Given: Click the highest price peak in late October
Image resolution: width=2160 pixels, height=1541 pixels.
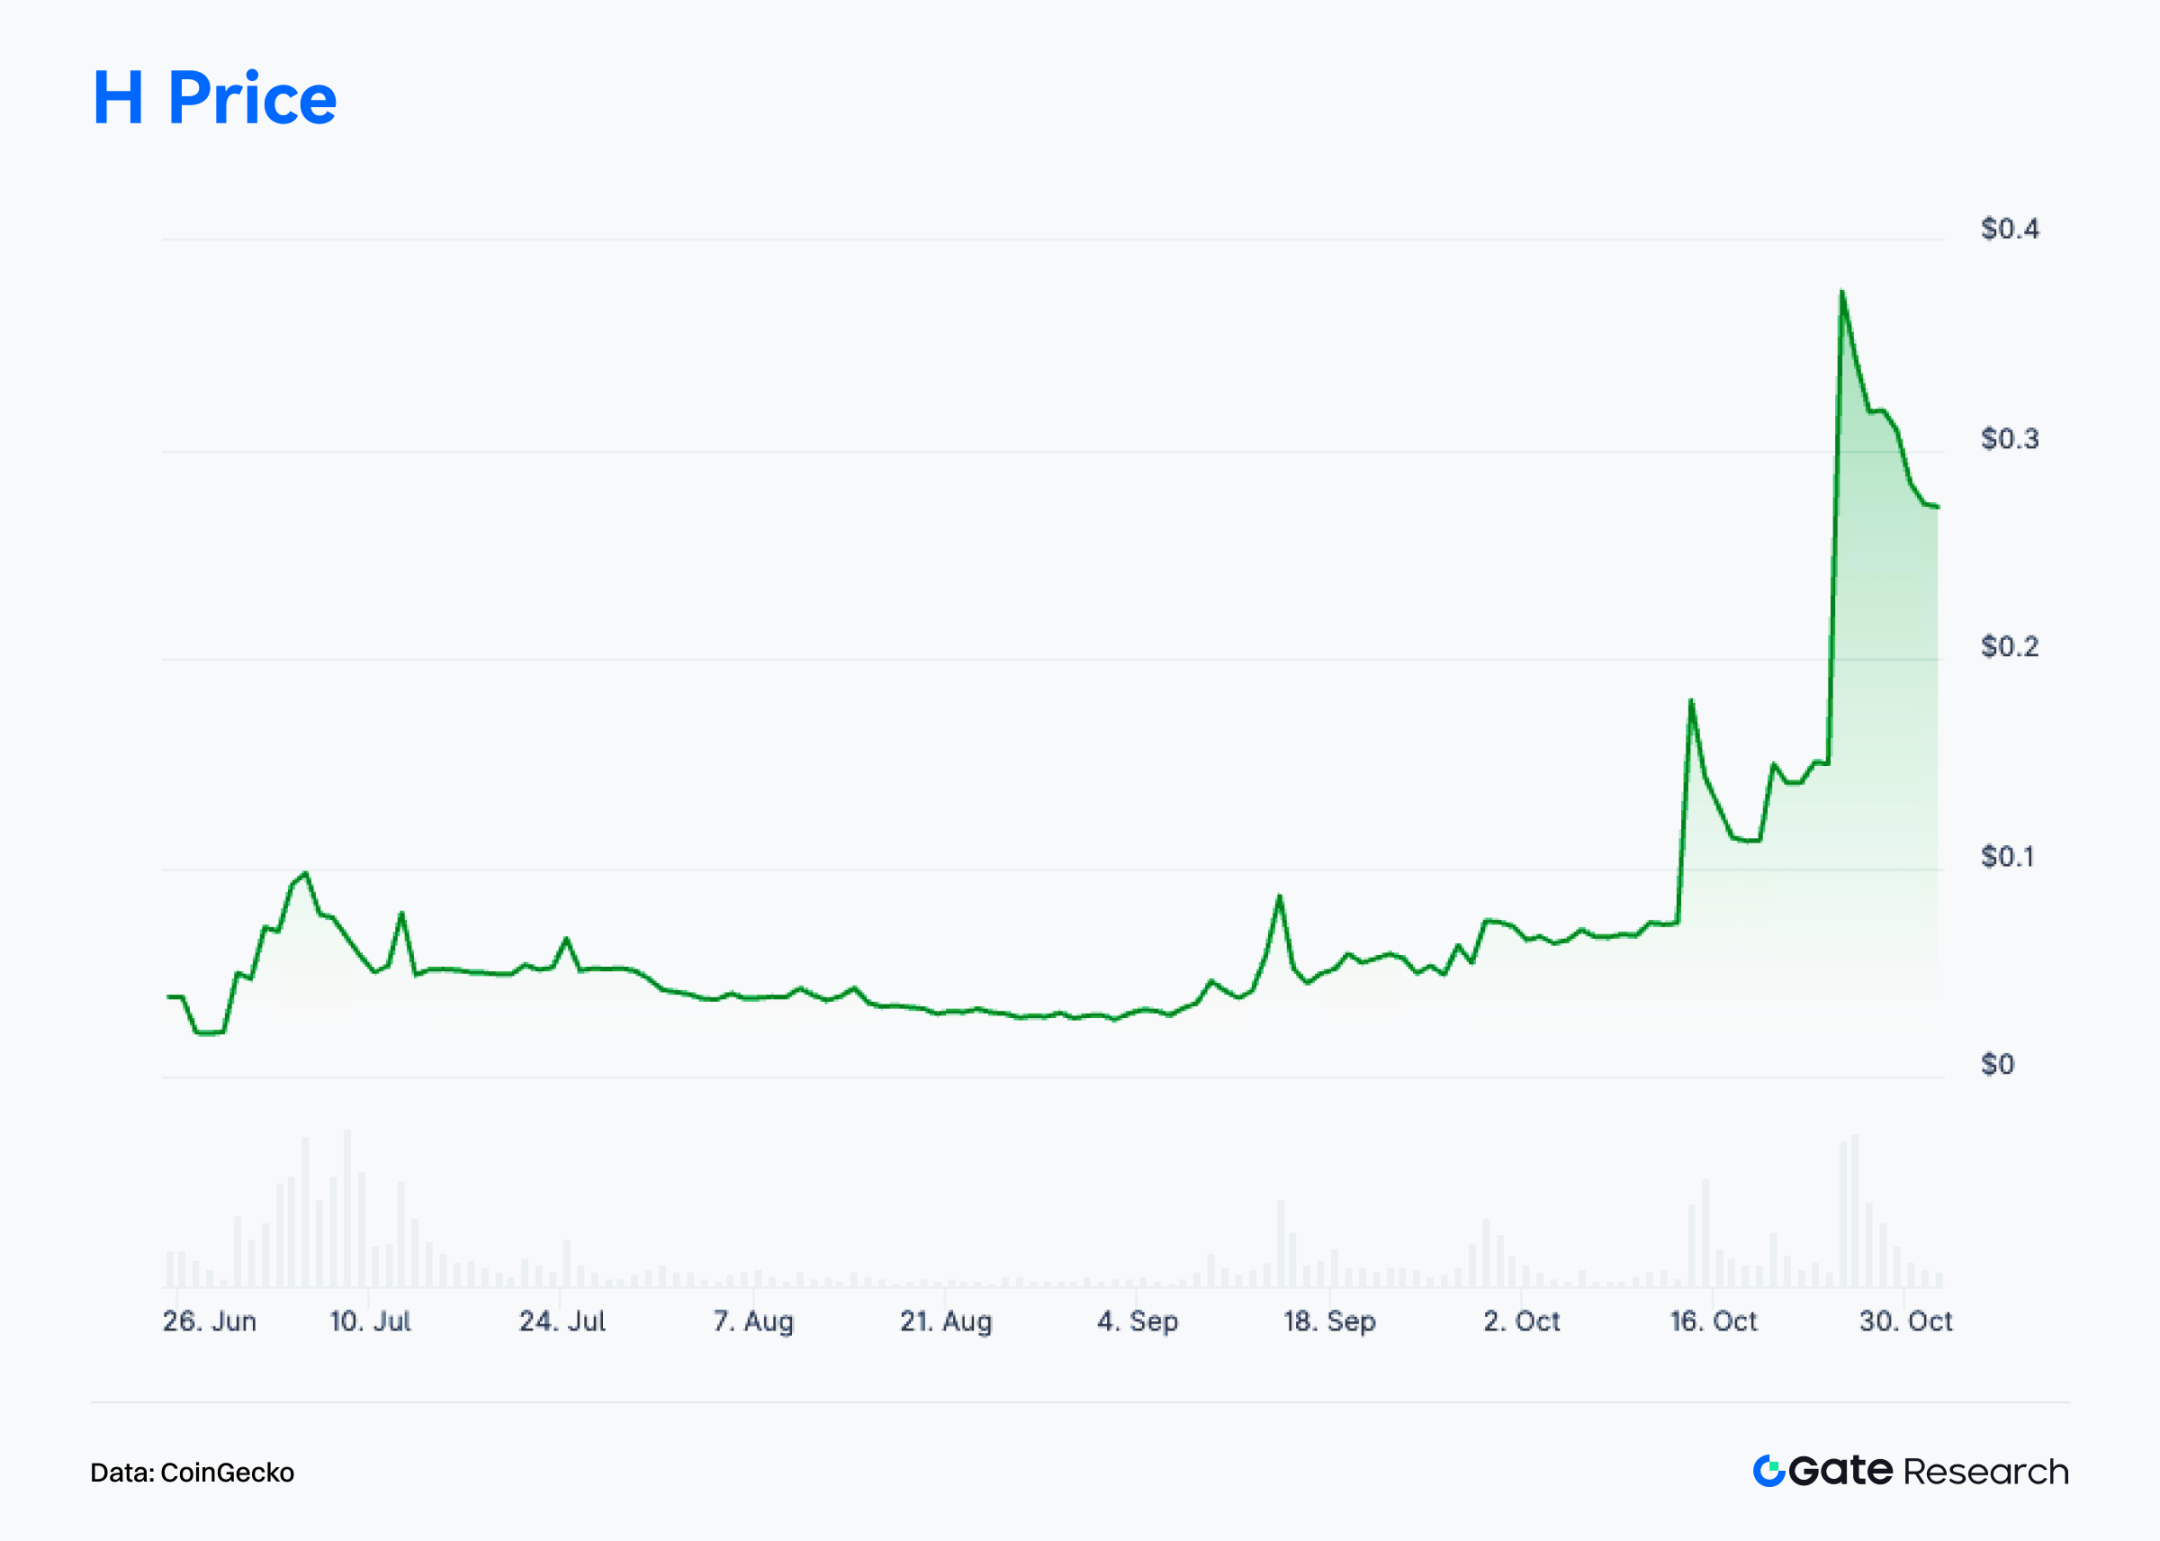Looking at the screenshot, I should point(1842,292).
